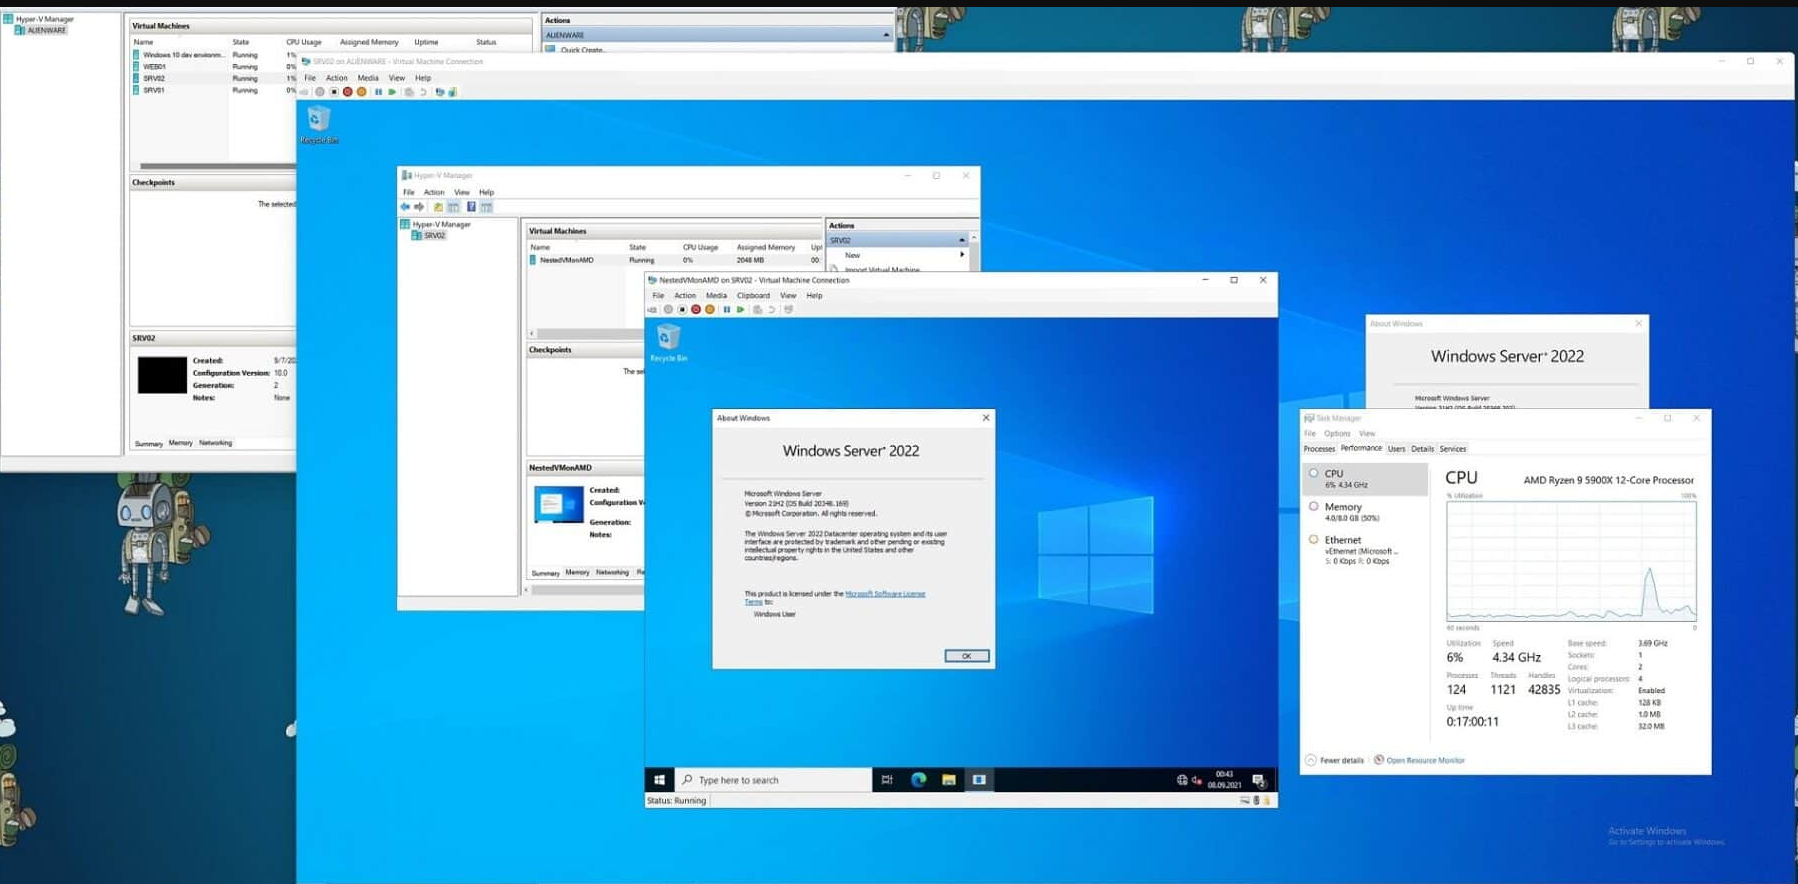Open Recycle Bin on SRV02 desktop
Viewport: 1798px width, 884px height.
point(319,125)
